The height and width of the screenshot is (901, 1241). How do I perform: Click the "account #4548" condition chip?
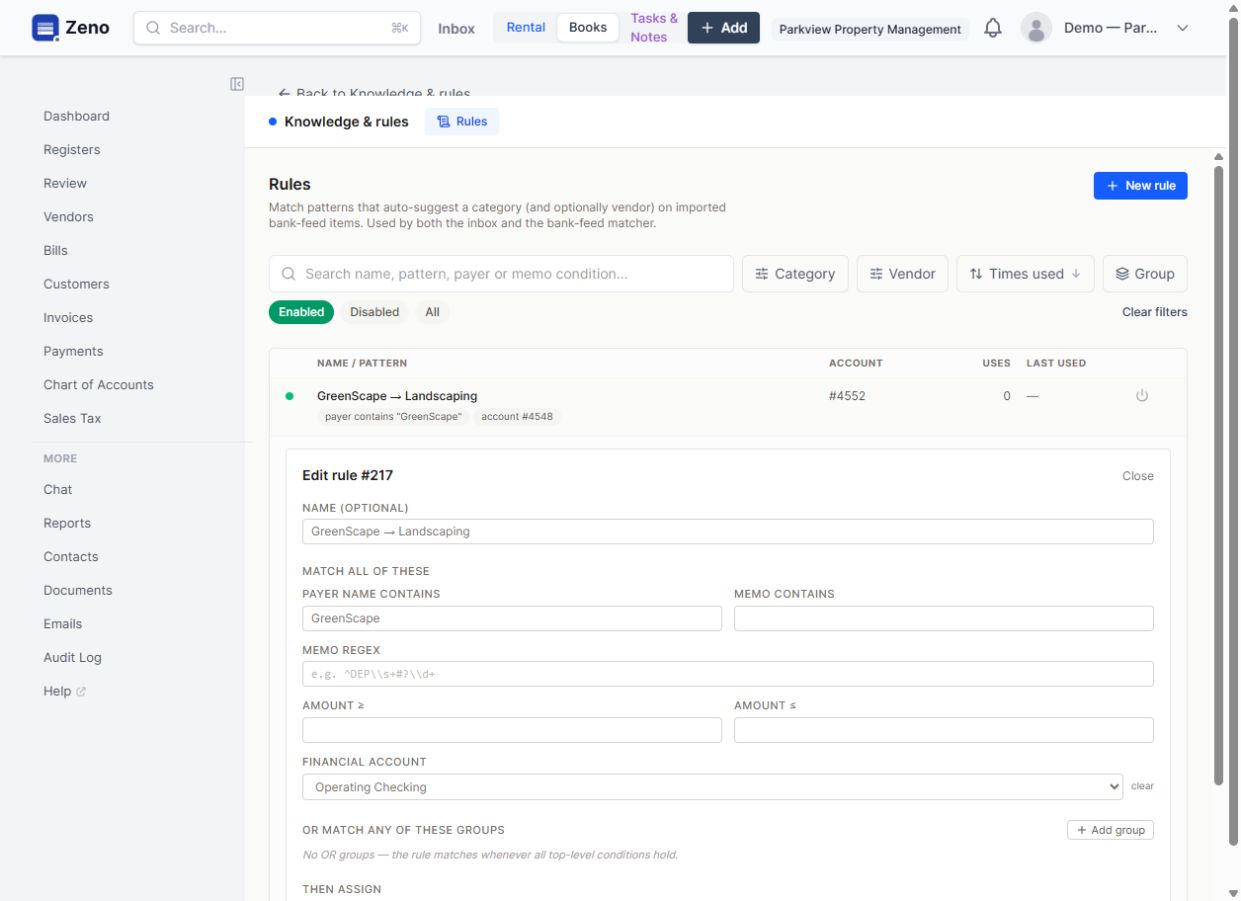coord(516,416)
